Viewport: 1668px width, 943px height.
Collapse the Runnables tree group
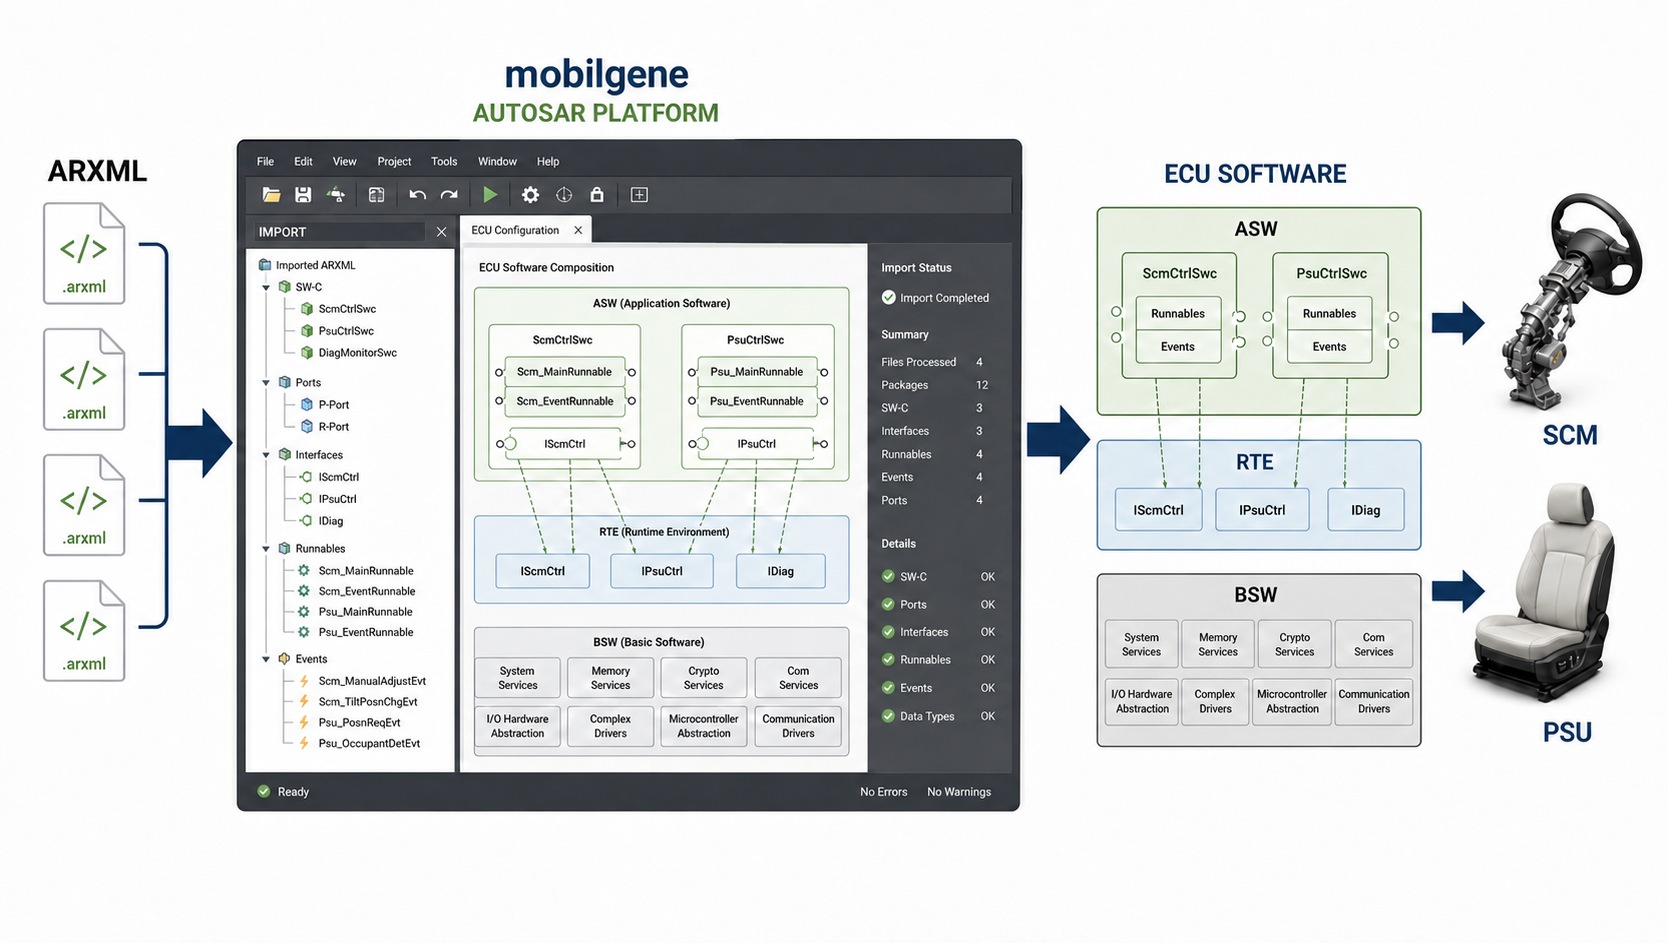[x=266, y=549]
